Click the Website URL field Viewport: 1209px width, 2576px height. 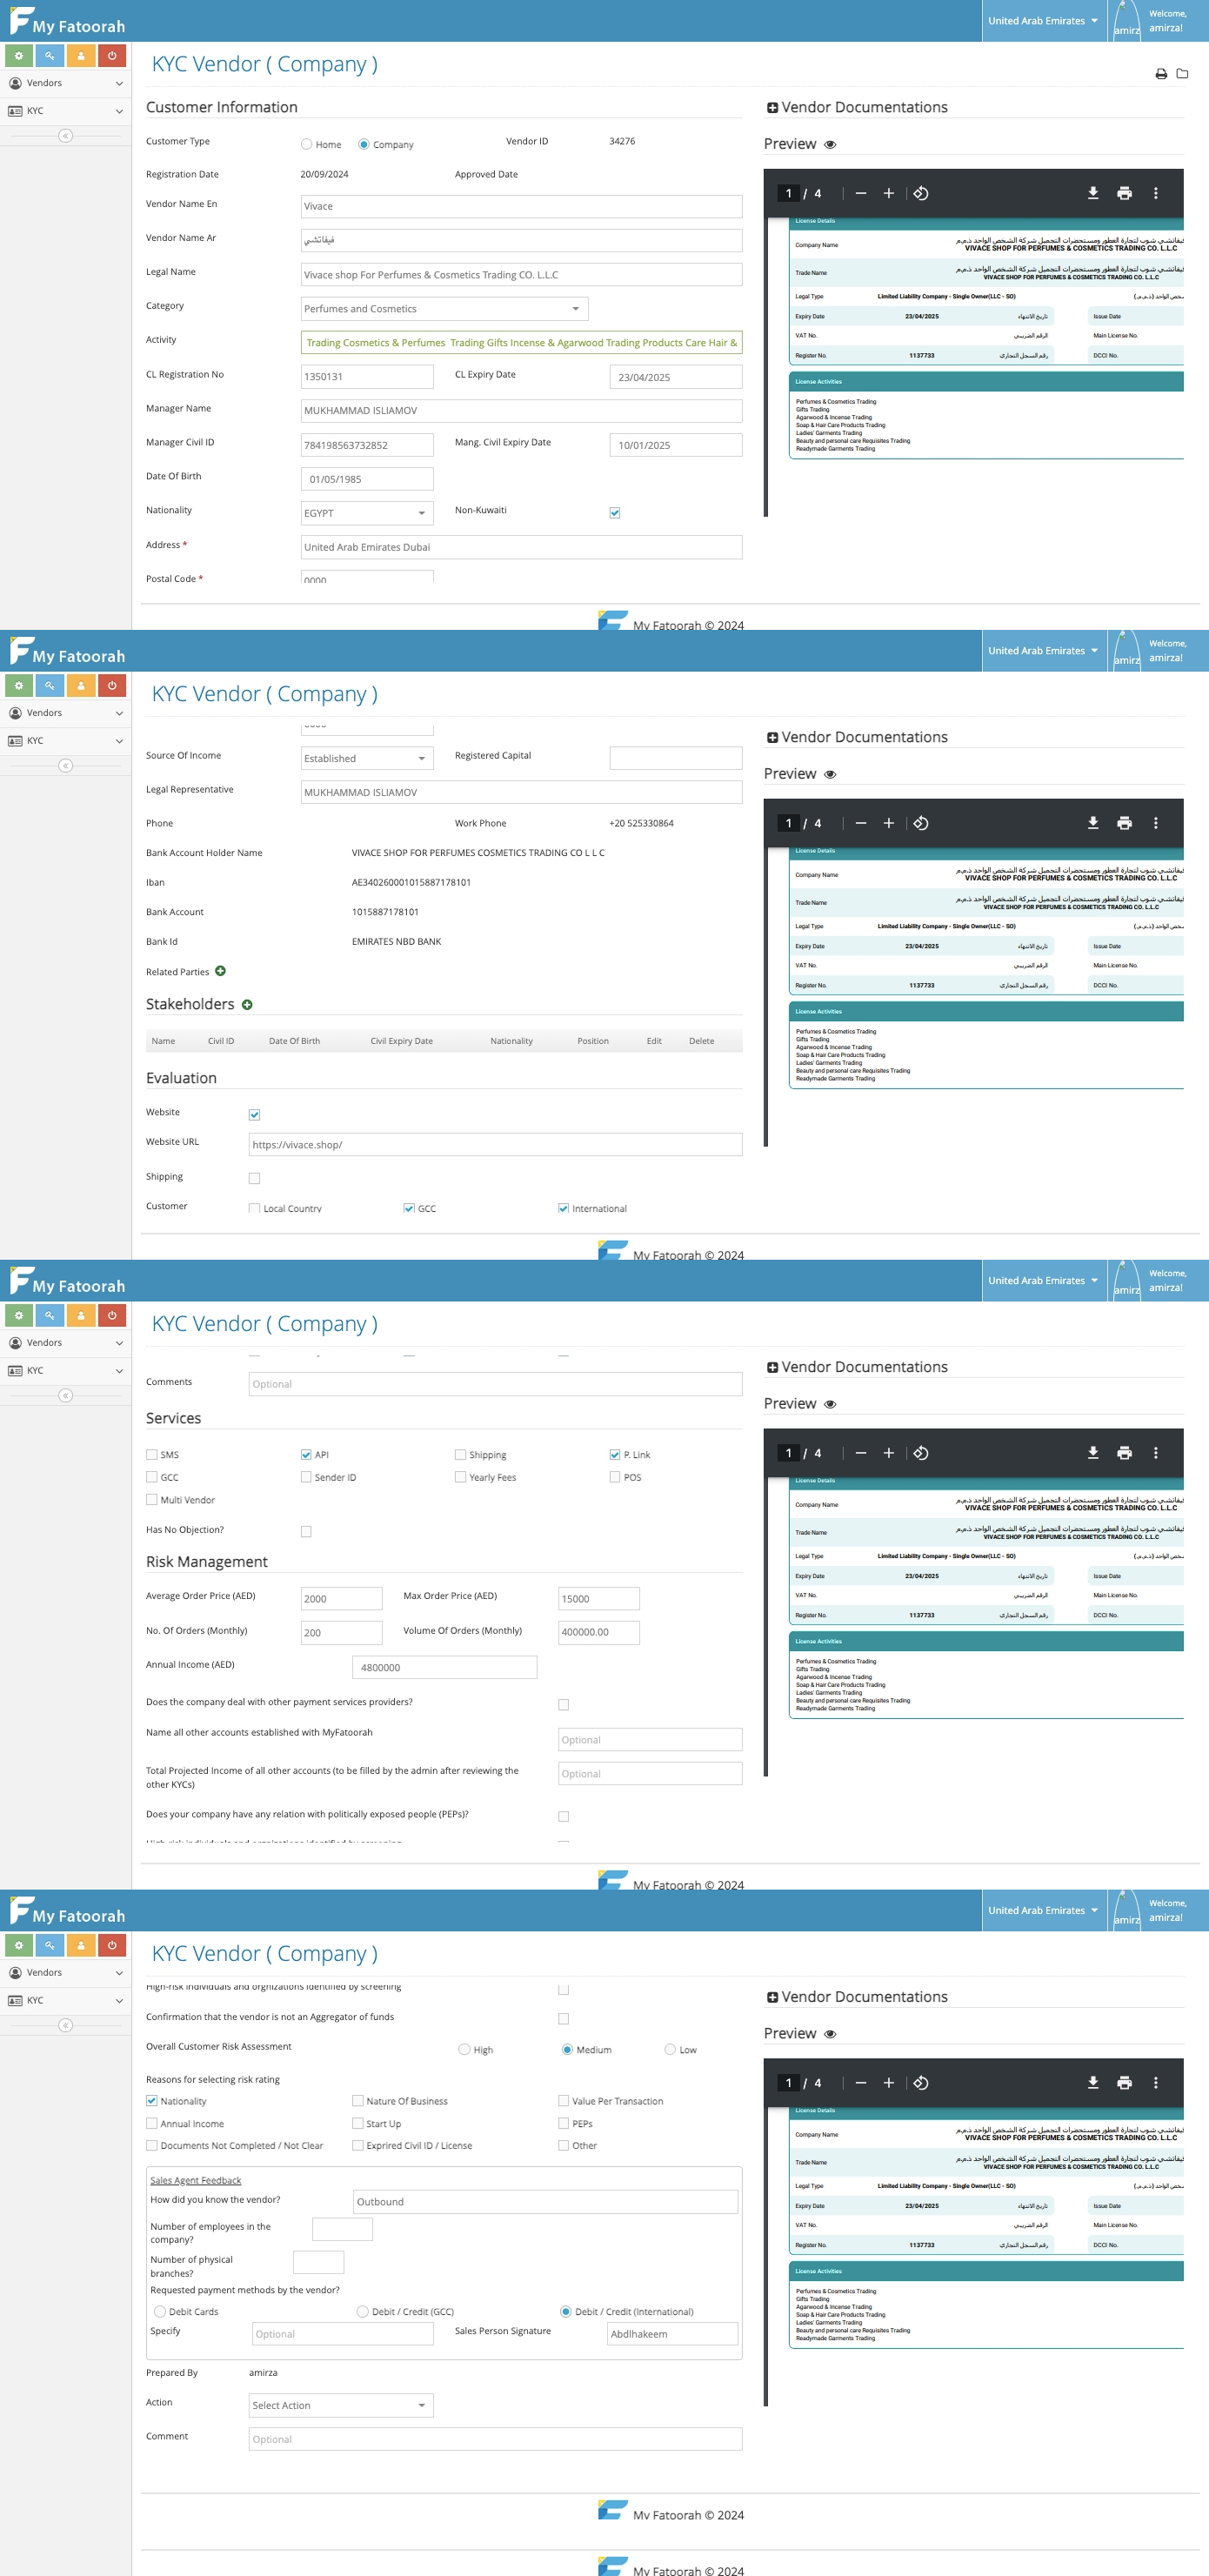click(495, 1144)
